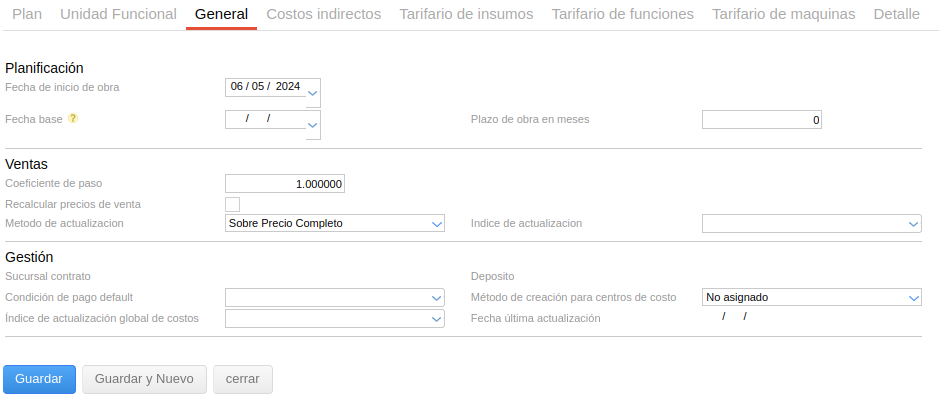The height and width of the screenshot is (401, 939).
Task: Expand the Metodo de actualizacion dropdown
Action: pyautogui.click(x=436, y=224)
